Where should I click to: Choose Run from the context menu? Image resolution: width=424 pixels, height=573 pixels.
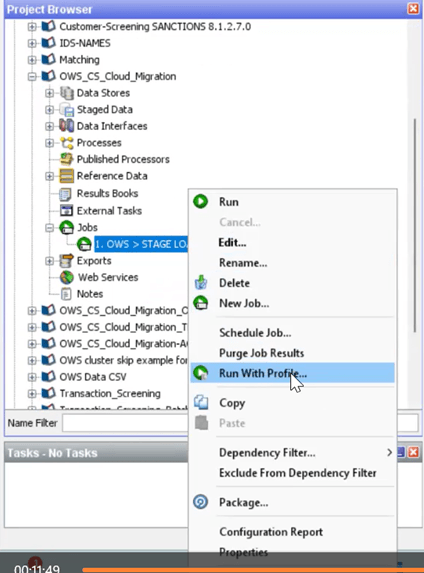292,202
